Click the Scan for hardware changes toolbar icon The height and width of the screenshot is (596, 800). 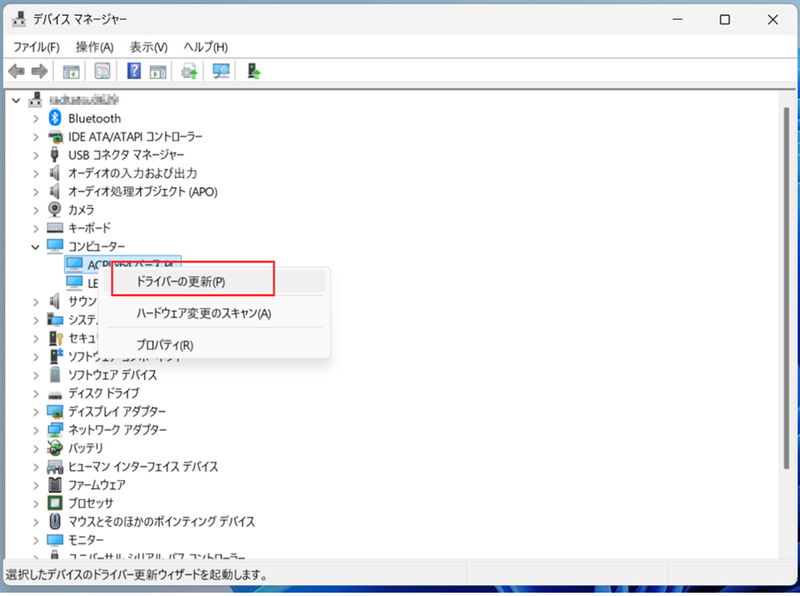point(220,70)
